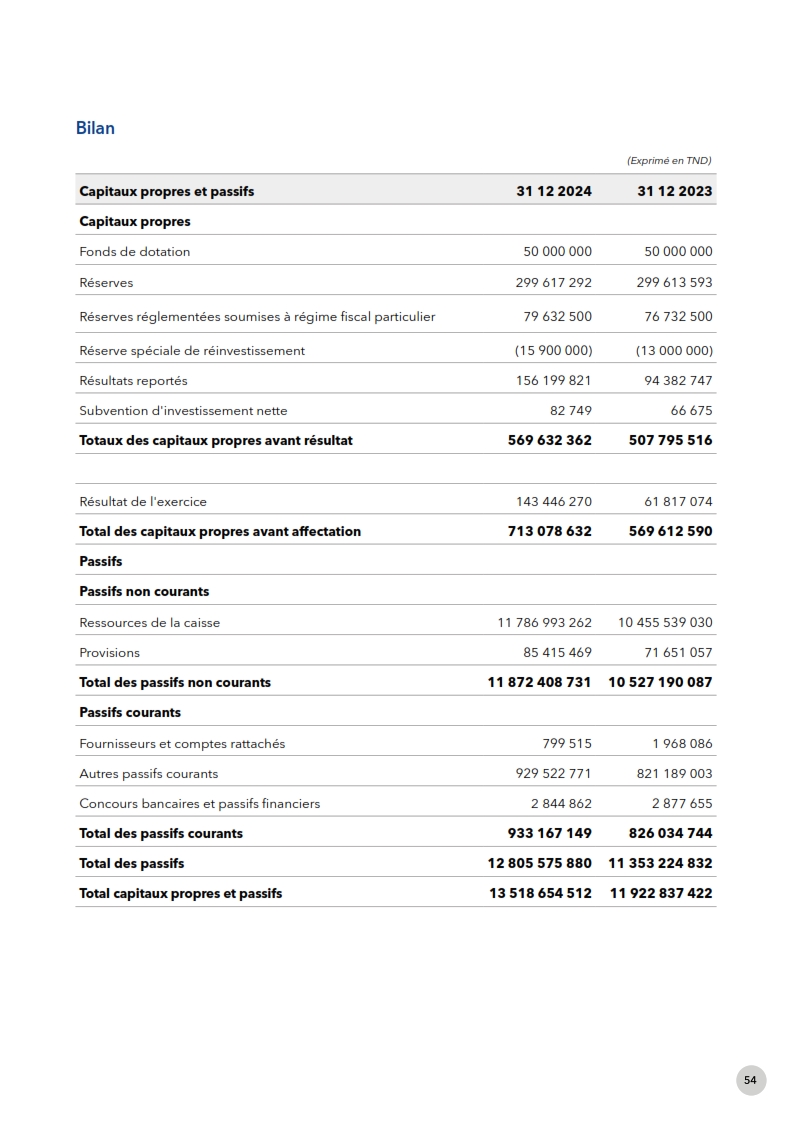
Task: Click the page number 54 badge
Action: pos(750,1080)
